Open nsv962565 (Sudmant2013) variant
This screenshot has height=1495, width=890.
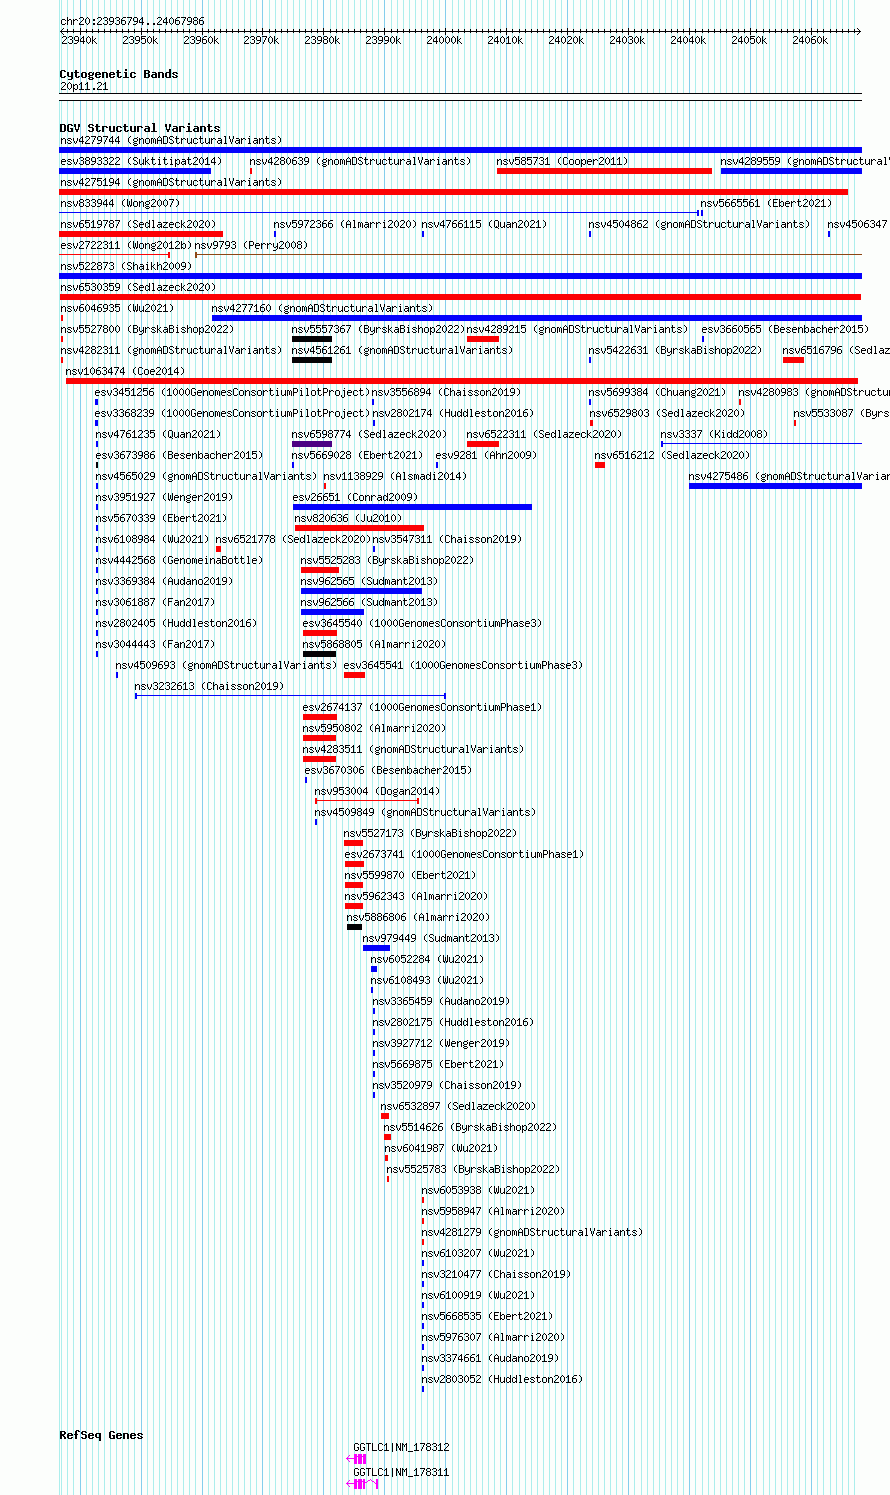(x=369, y=581)
